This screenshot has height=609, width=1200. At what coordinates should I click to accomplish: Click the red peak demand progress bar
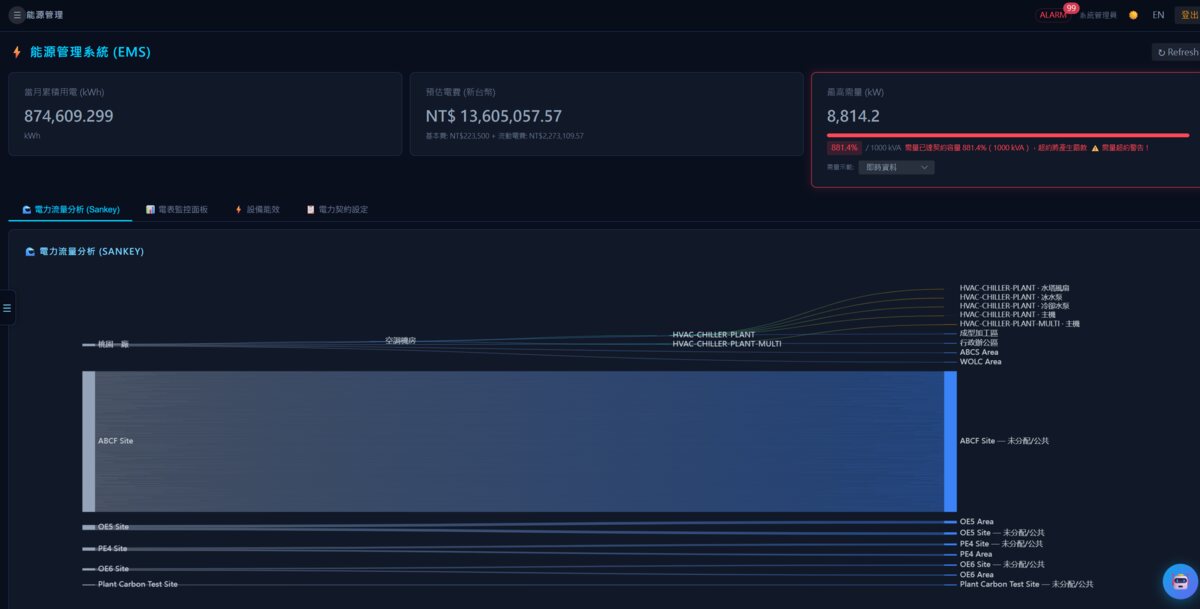coord(1008,135)
